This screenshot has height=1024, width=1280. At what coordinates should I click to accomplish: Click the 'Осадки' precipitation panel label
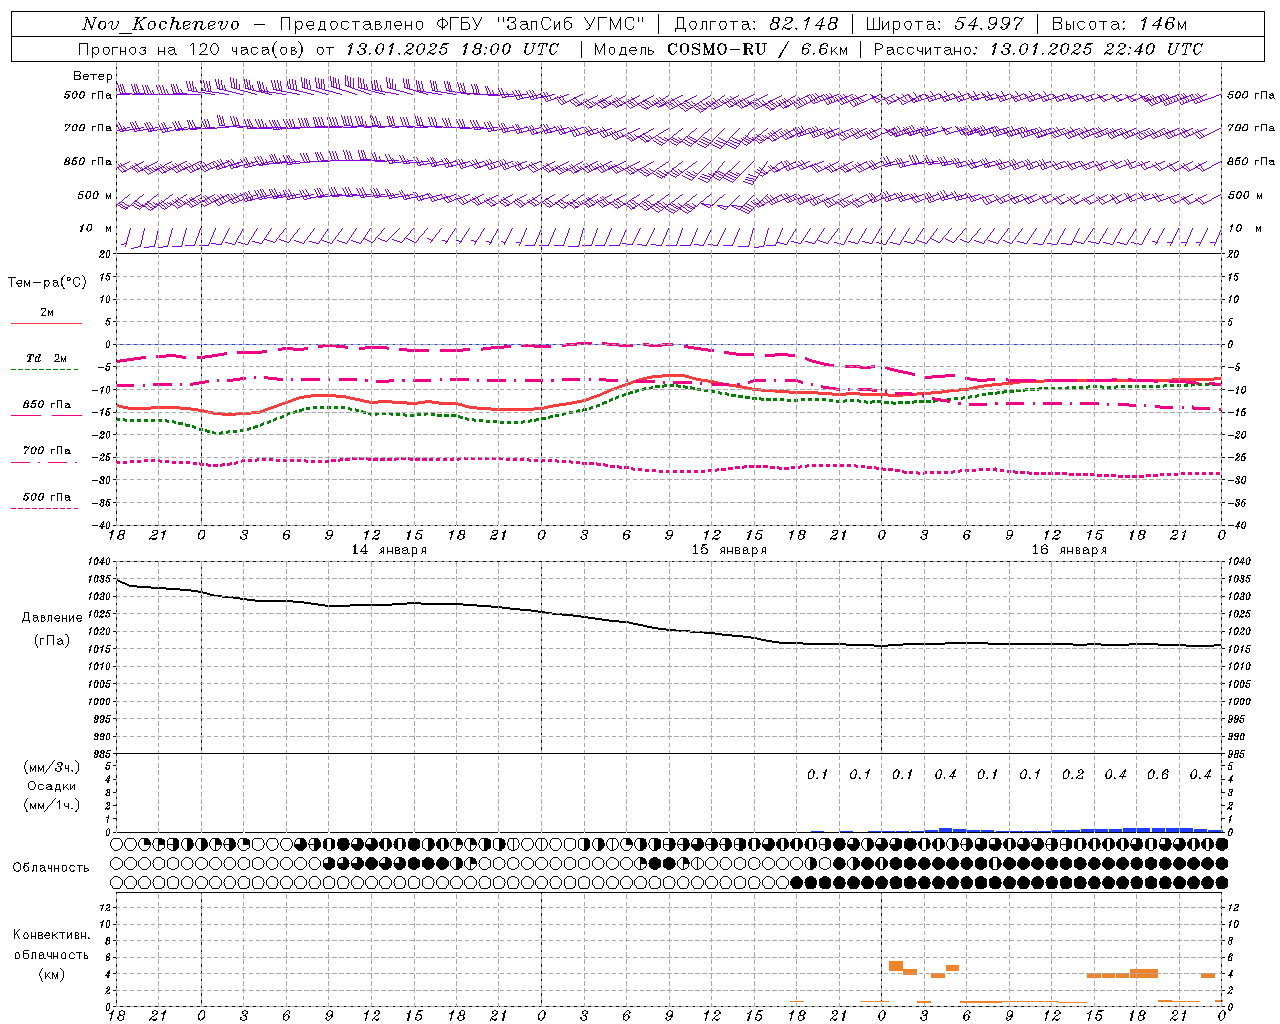(52, 786)
